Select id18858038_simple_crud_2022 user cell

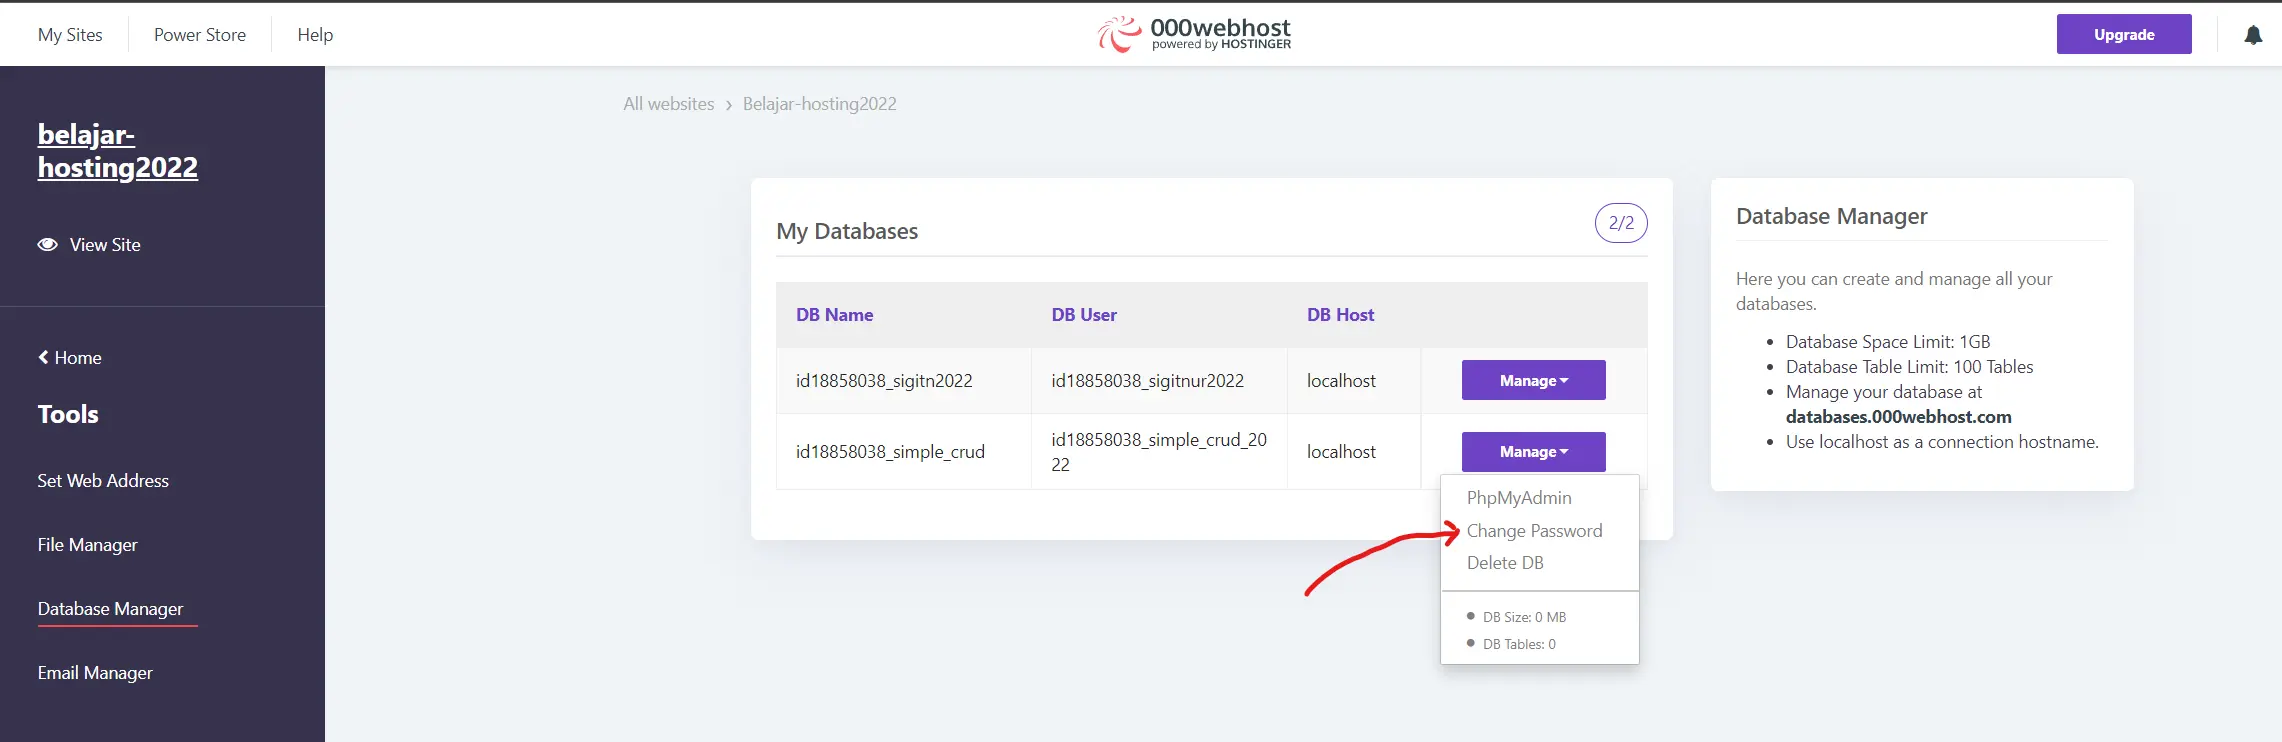pyautogui.click(x=1159, y=452)
